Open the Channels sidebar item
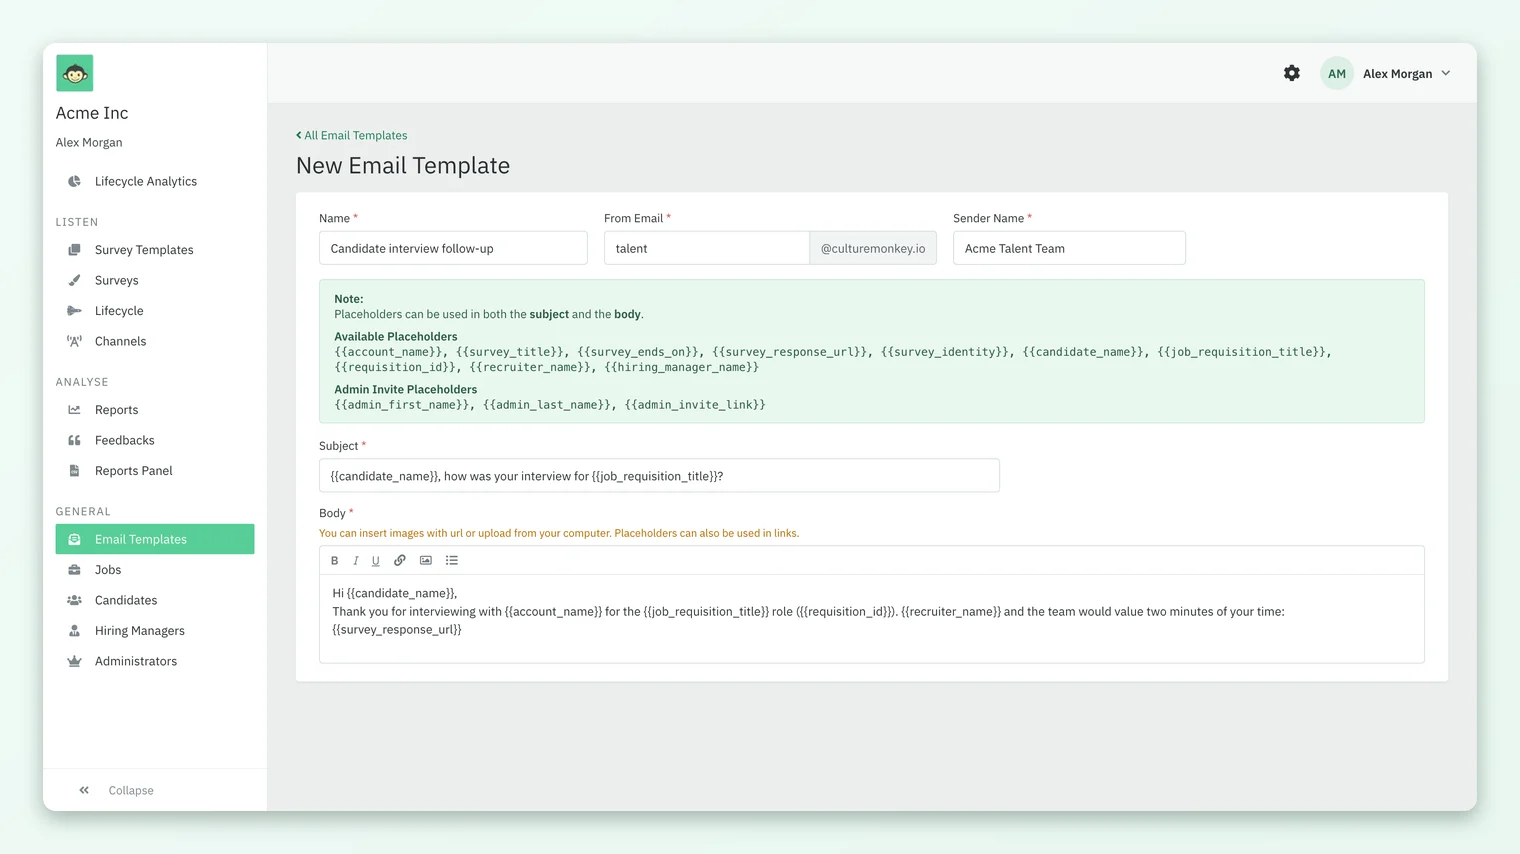 155,341
